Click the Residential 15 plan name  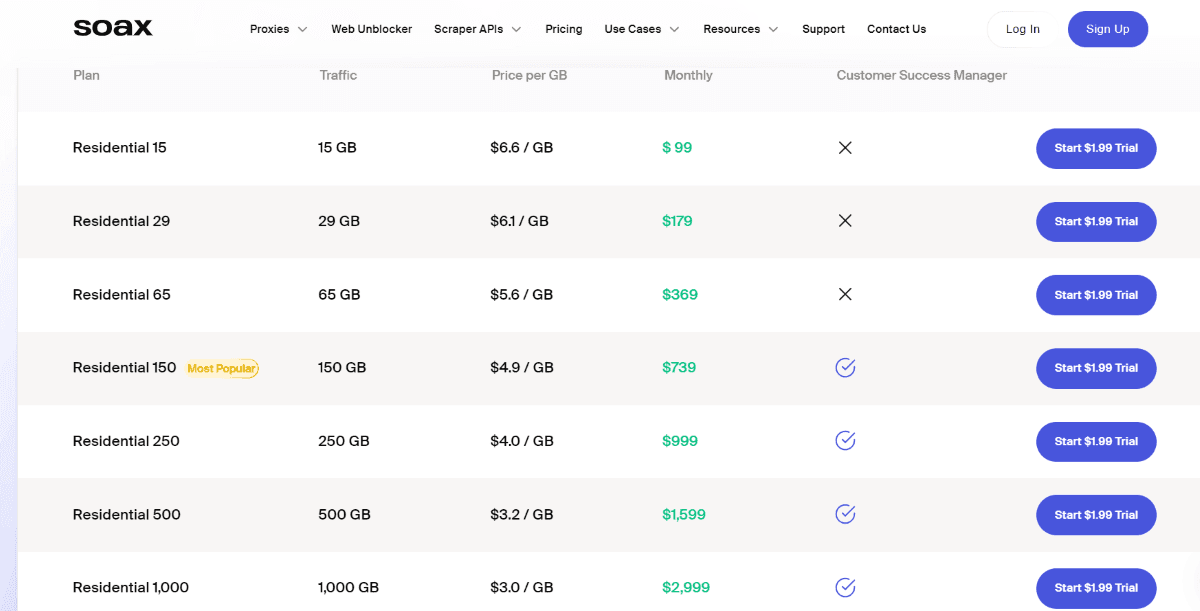click(x=120, y=148)
